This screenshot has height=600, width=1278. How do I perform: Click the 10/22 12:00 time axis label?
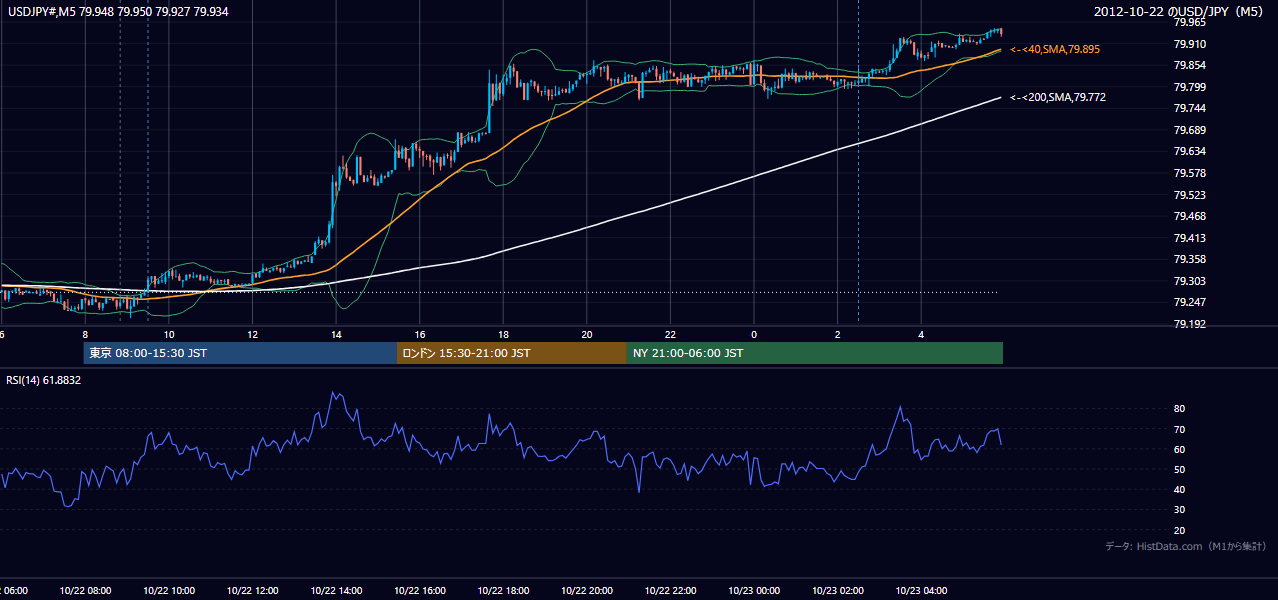pyautogui.click(x=252, y=591)
